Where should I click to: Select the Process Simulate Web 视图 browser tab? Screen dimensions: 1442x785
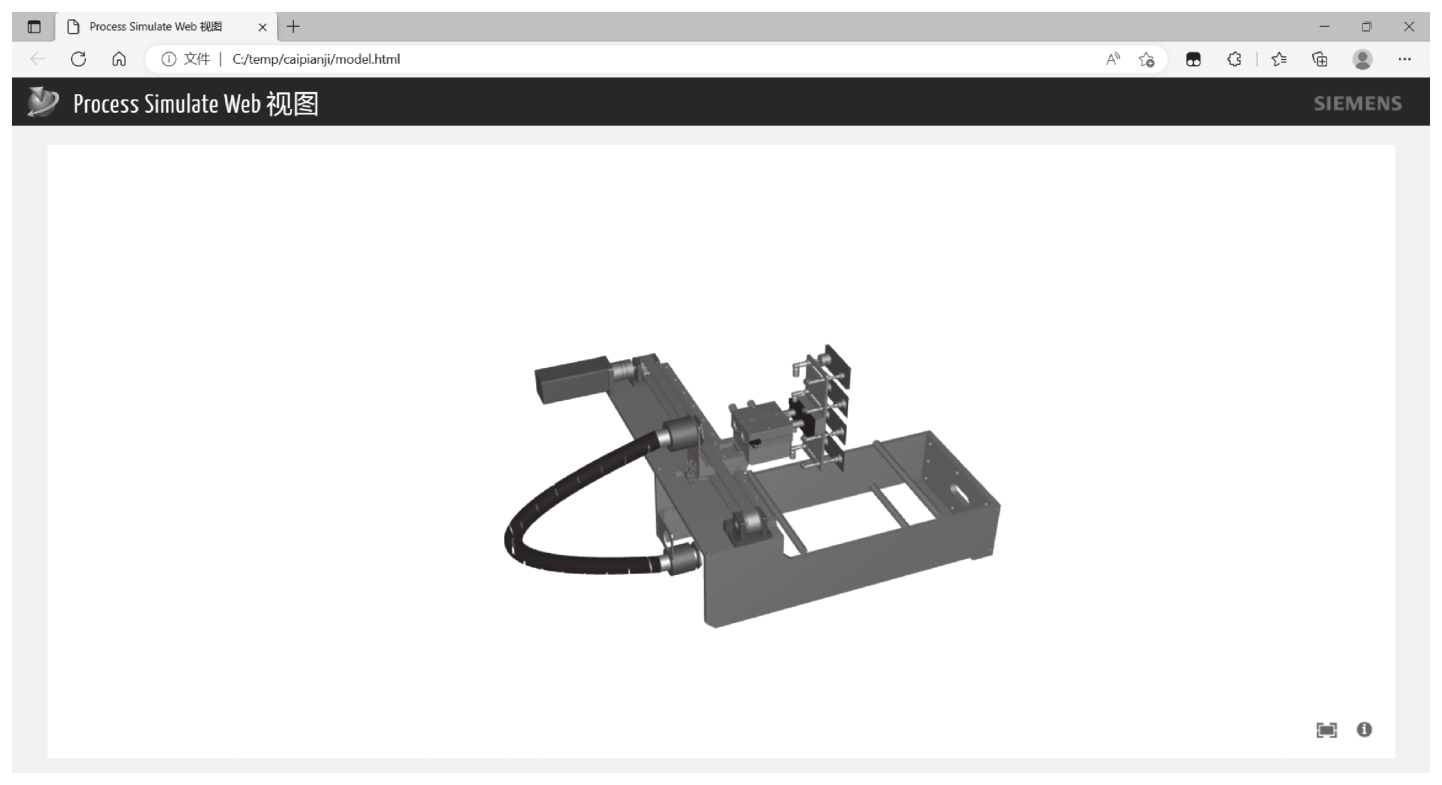coord(167,26)
